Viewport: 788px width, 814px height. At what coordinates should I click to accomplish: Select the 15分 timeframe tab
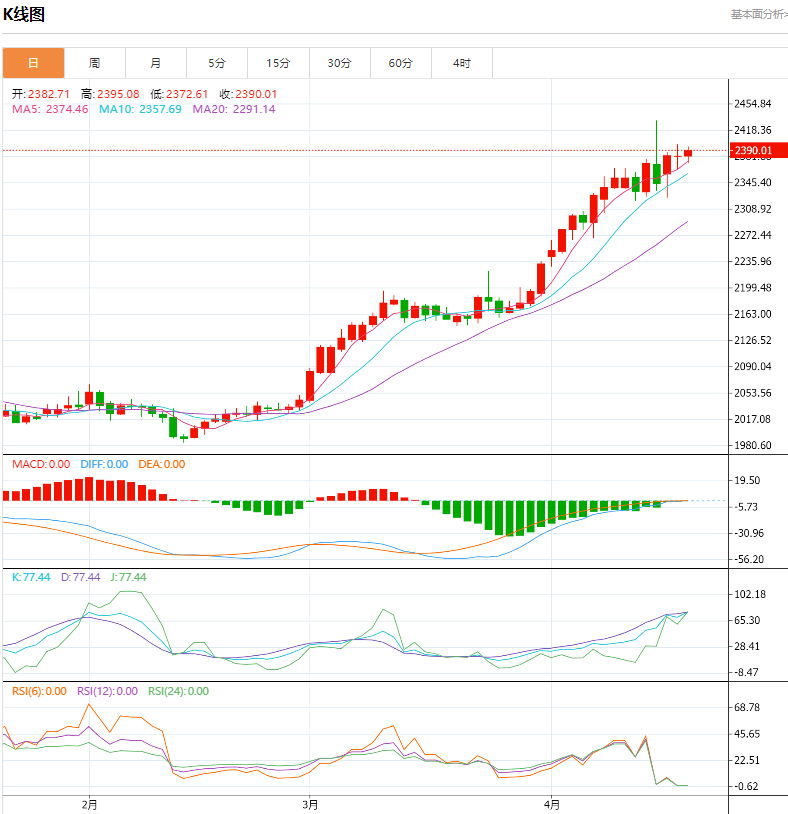pos(278,63)
